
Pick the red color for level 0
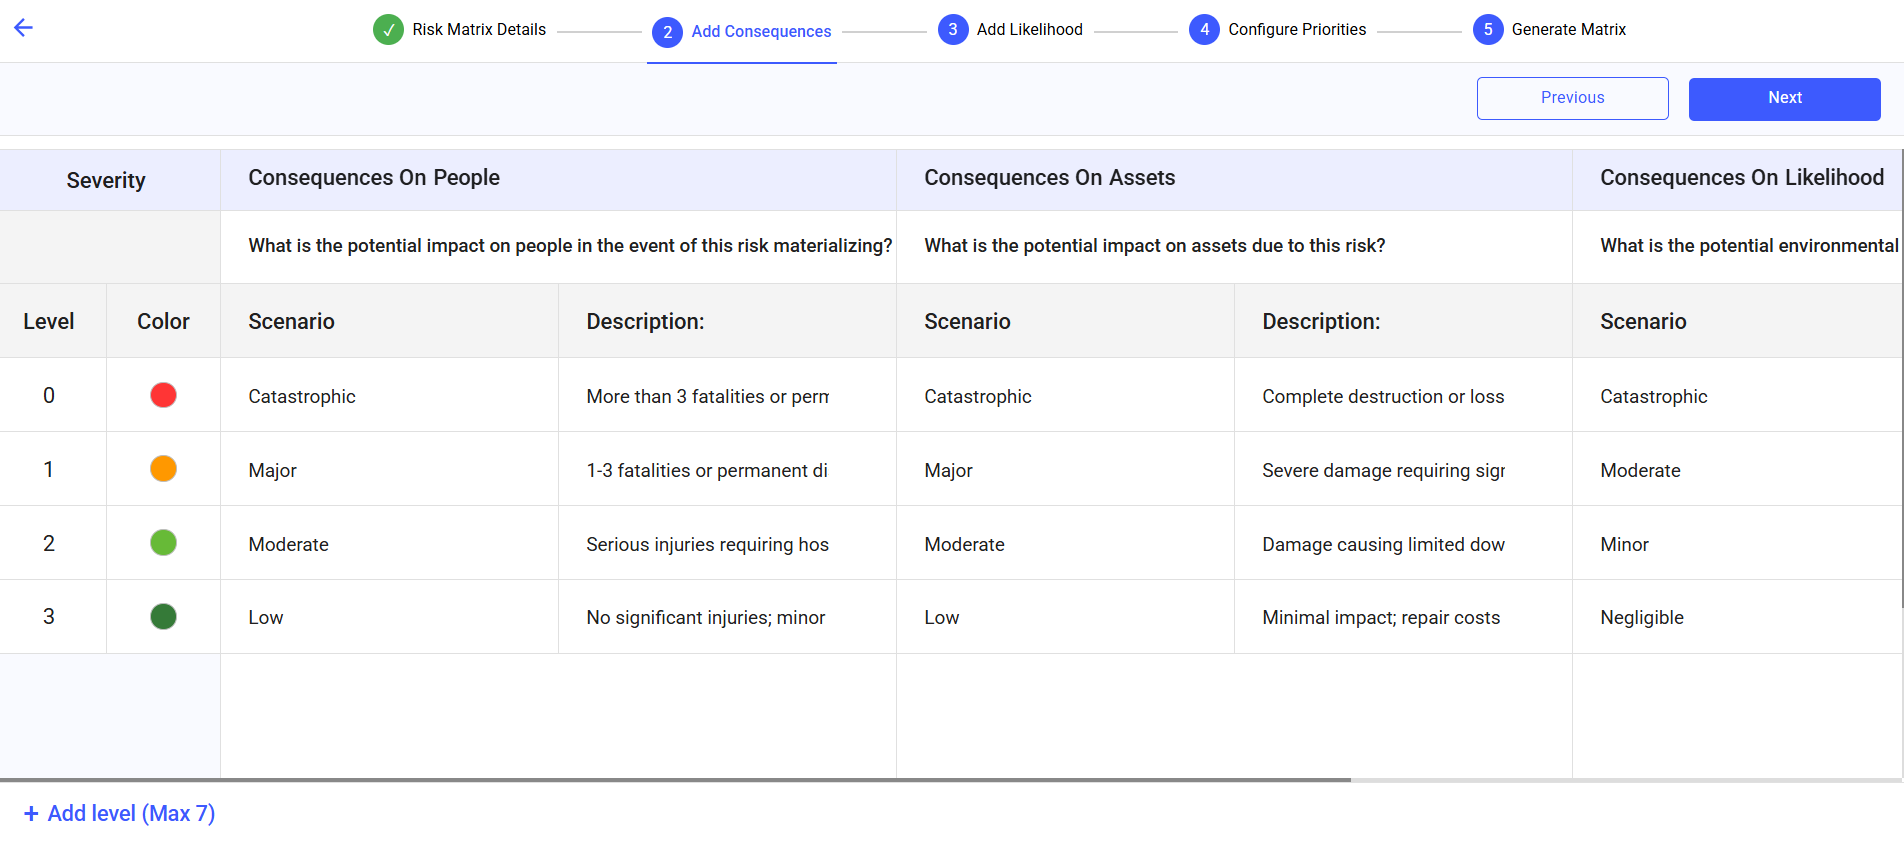click(163, 395)
